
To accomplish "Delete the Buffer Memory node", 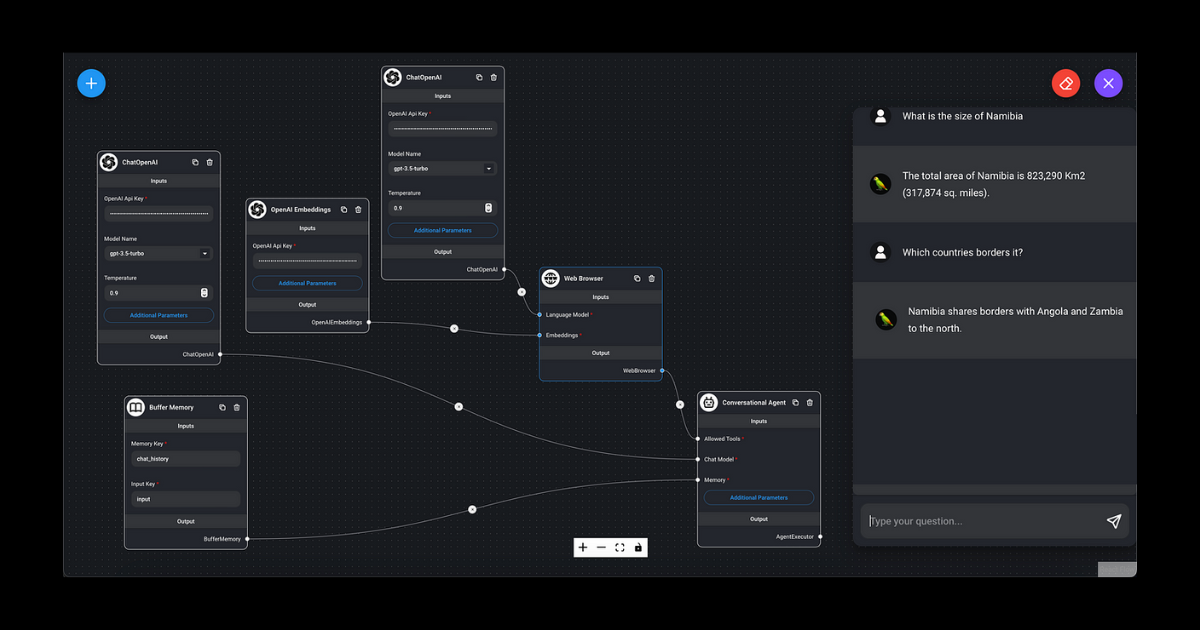I will click(x=237, y=407).
